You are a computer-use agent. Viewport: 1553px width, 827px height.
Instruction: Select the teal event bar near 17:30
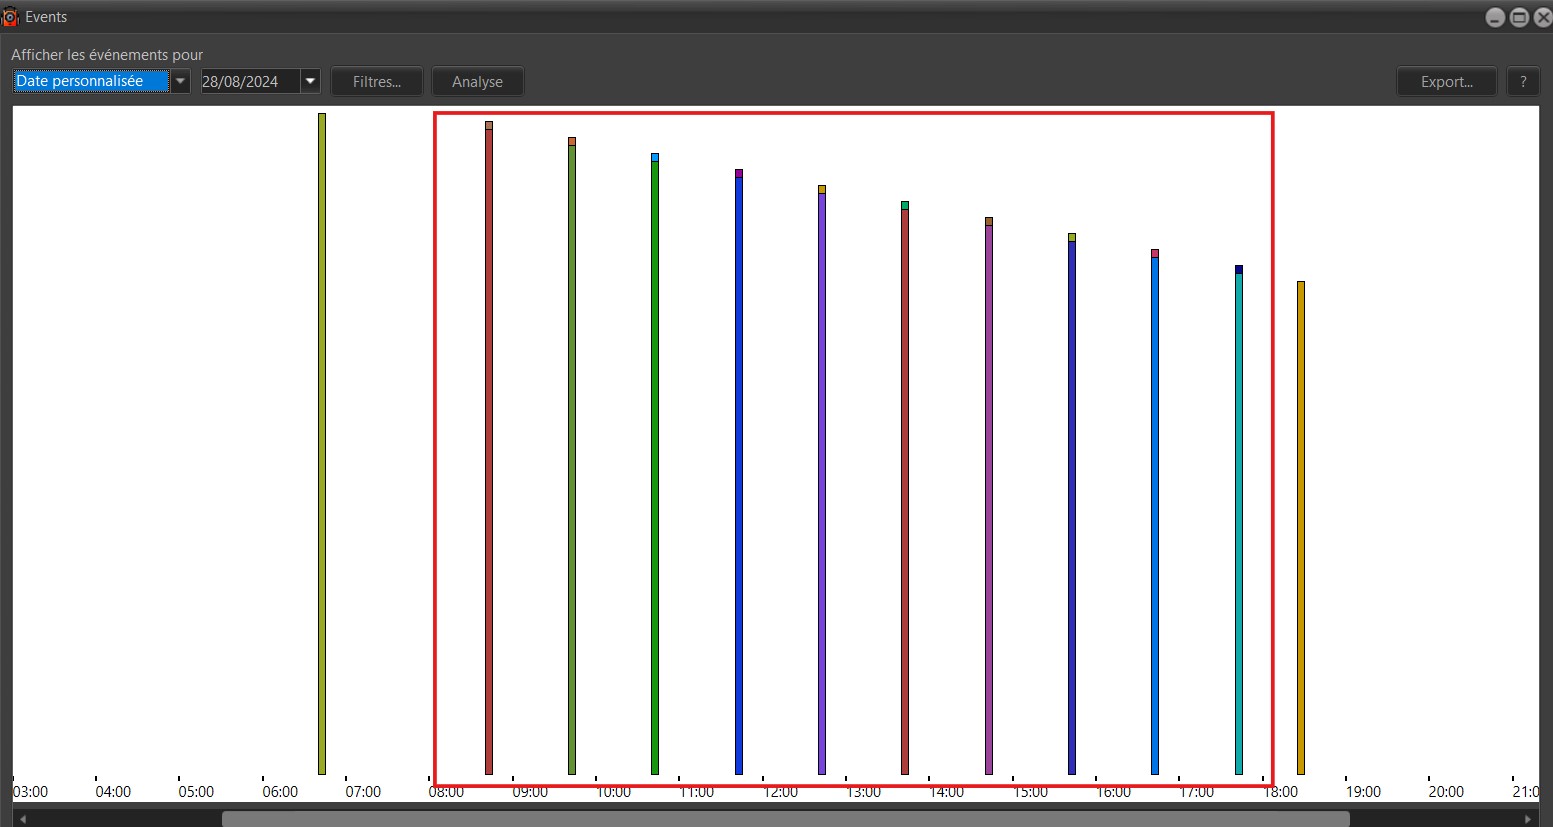(x=1239, y=522)
